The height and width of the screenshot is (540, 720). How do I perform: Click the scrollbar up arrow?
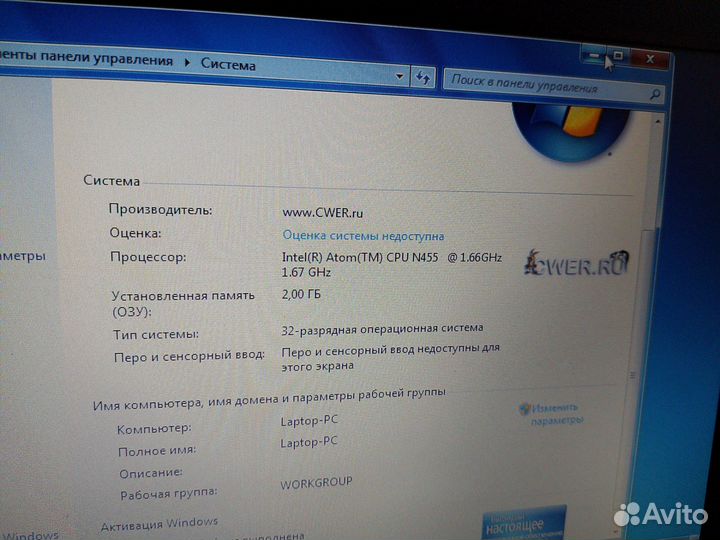[658, 121]
